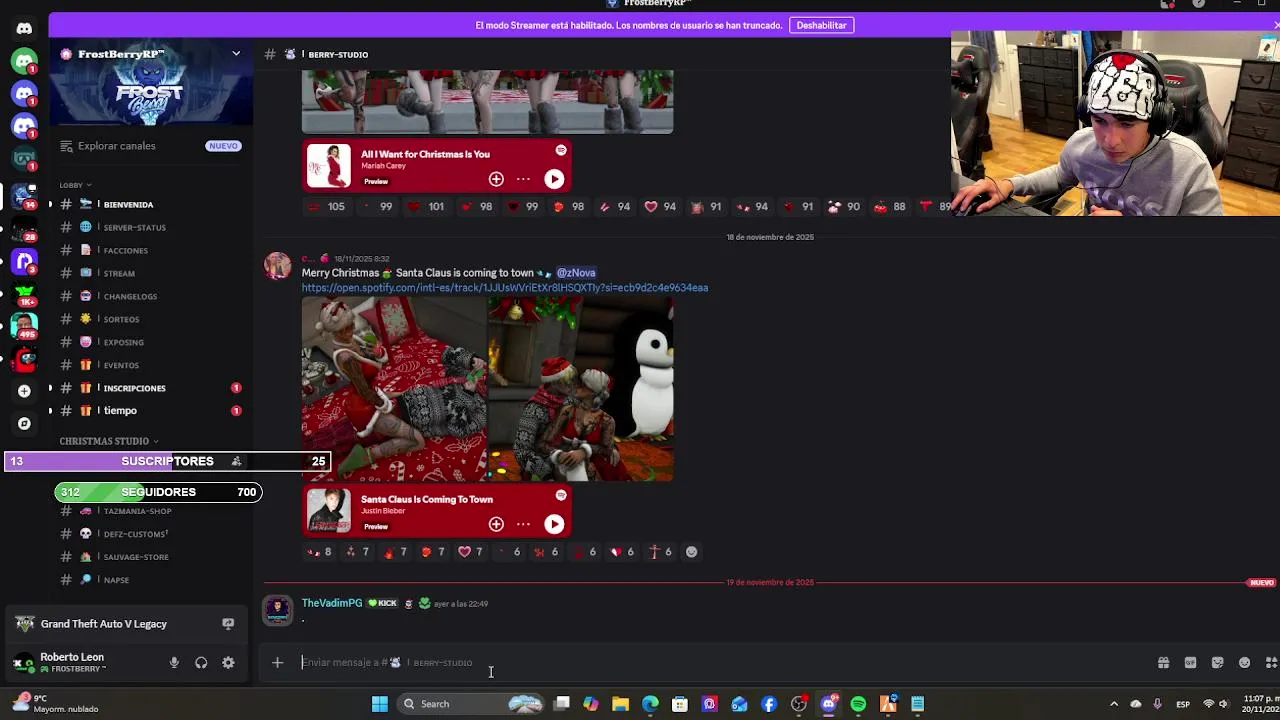Open the GIF picker

[x=1190, y=662]
